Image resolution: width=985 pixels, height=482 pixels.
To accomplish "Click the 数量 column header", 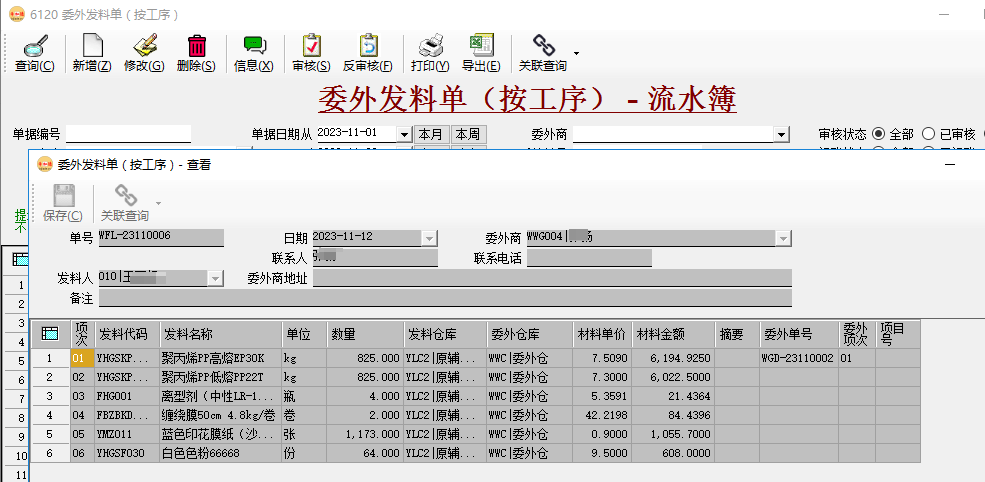I will (365, 334).
